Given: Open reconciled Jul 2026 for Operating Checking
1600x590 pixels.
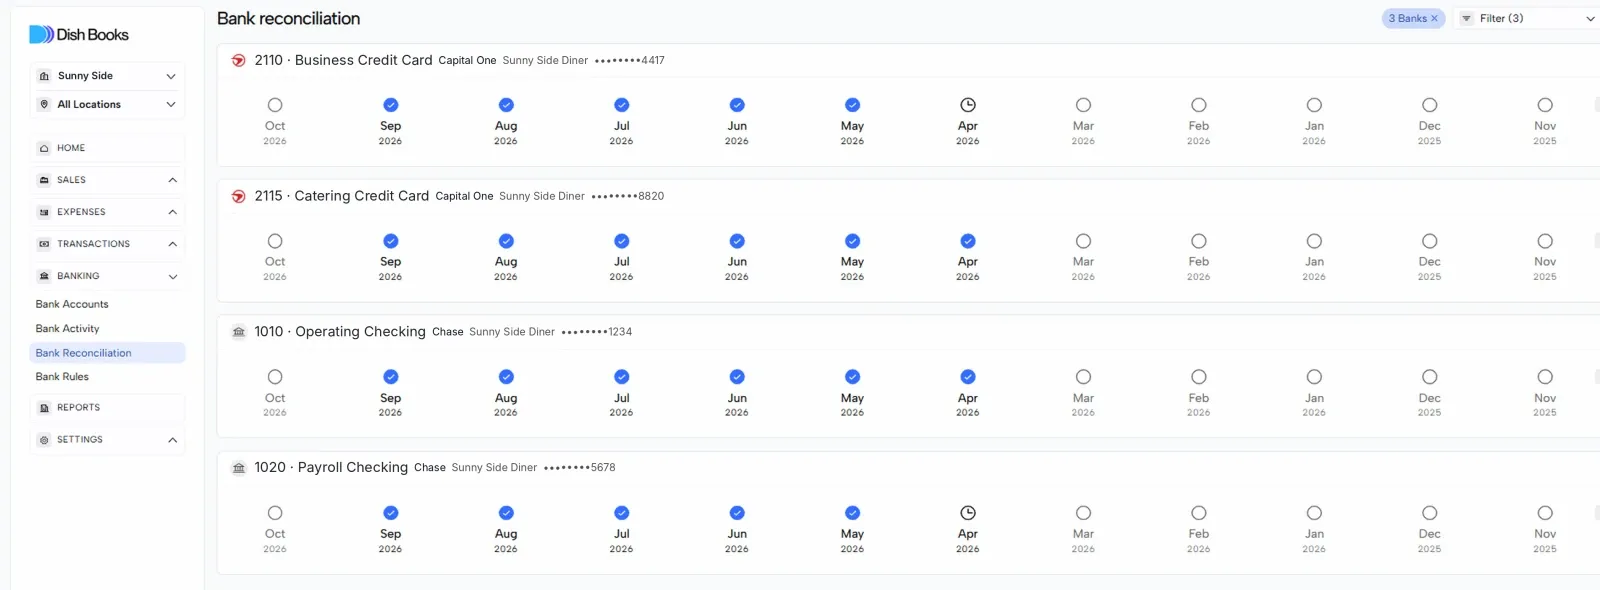Looking at the screenshot, I should click(622, 377).
